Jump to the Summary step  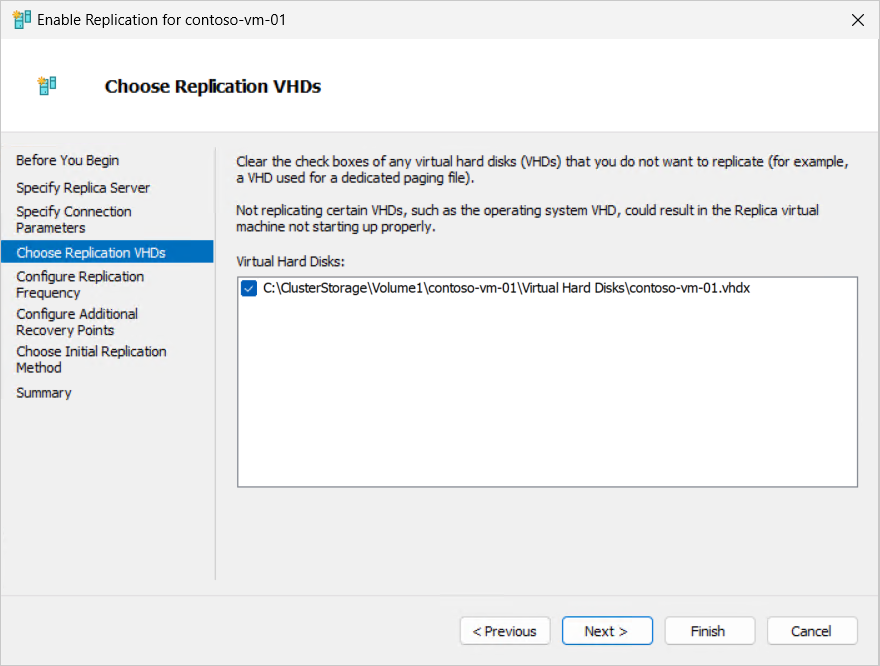[44, 393]
